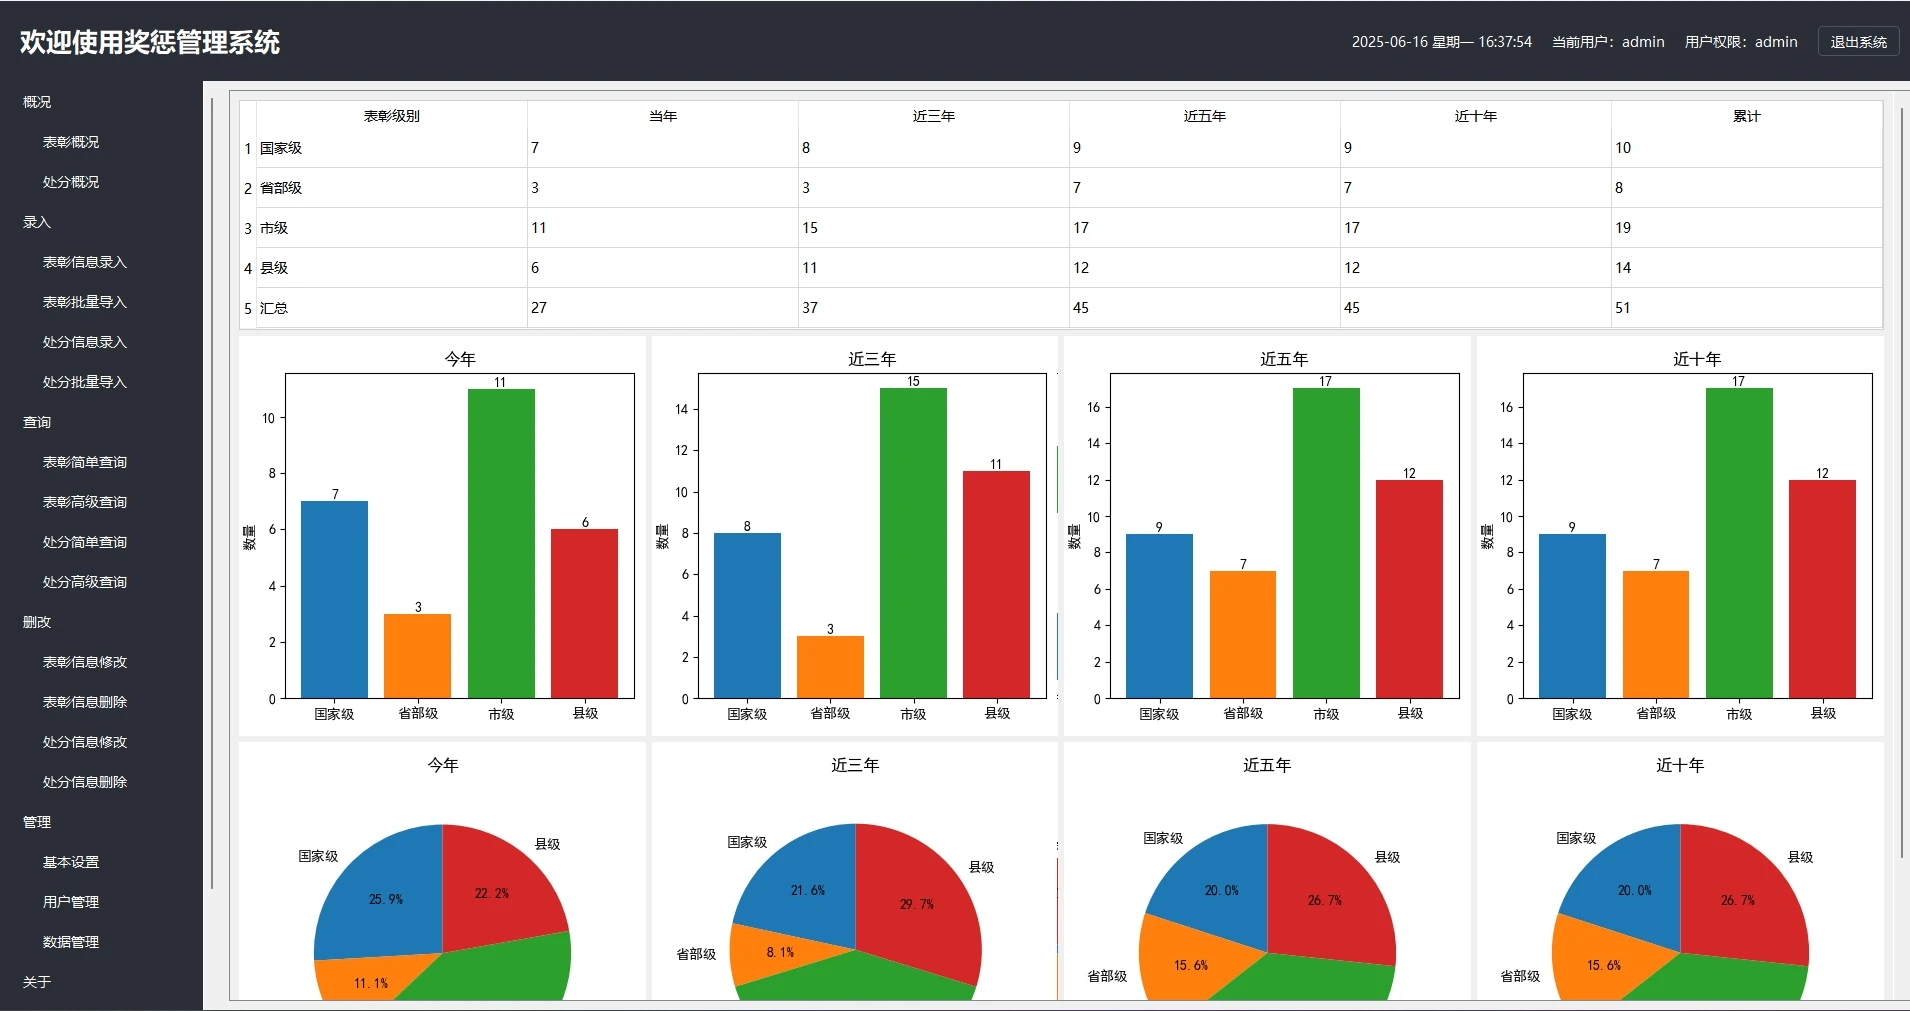Click the 管理 section header
The width and height of the screenshot is (1910, 1011).
(37, 822)
